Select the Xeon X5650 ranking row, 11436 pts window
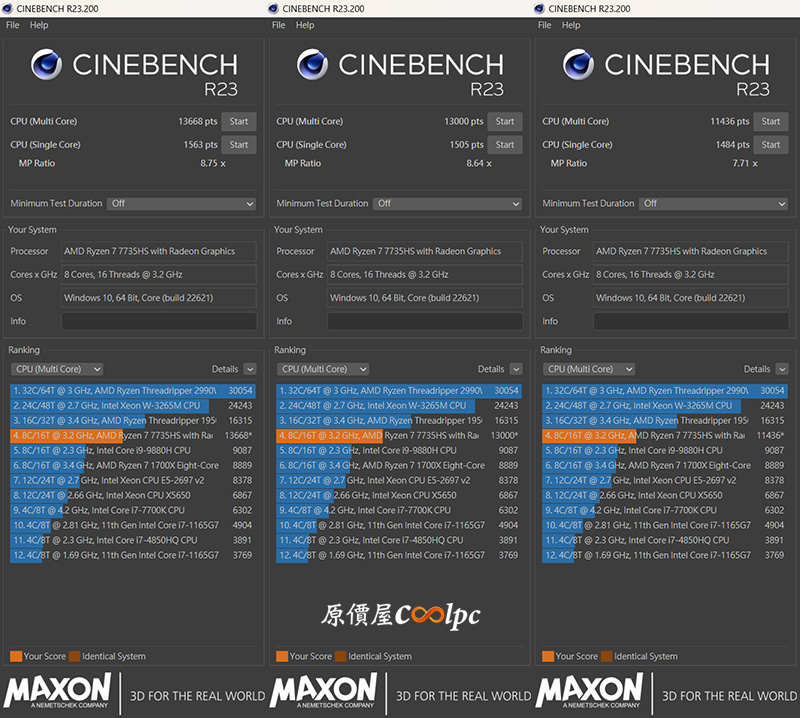Image resolution: width=800 pixels, height=718 pixels. [665, 496]
